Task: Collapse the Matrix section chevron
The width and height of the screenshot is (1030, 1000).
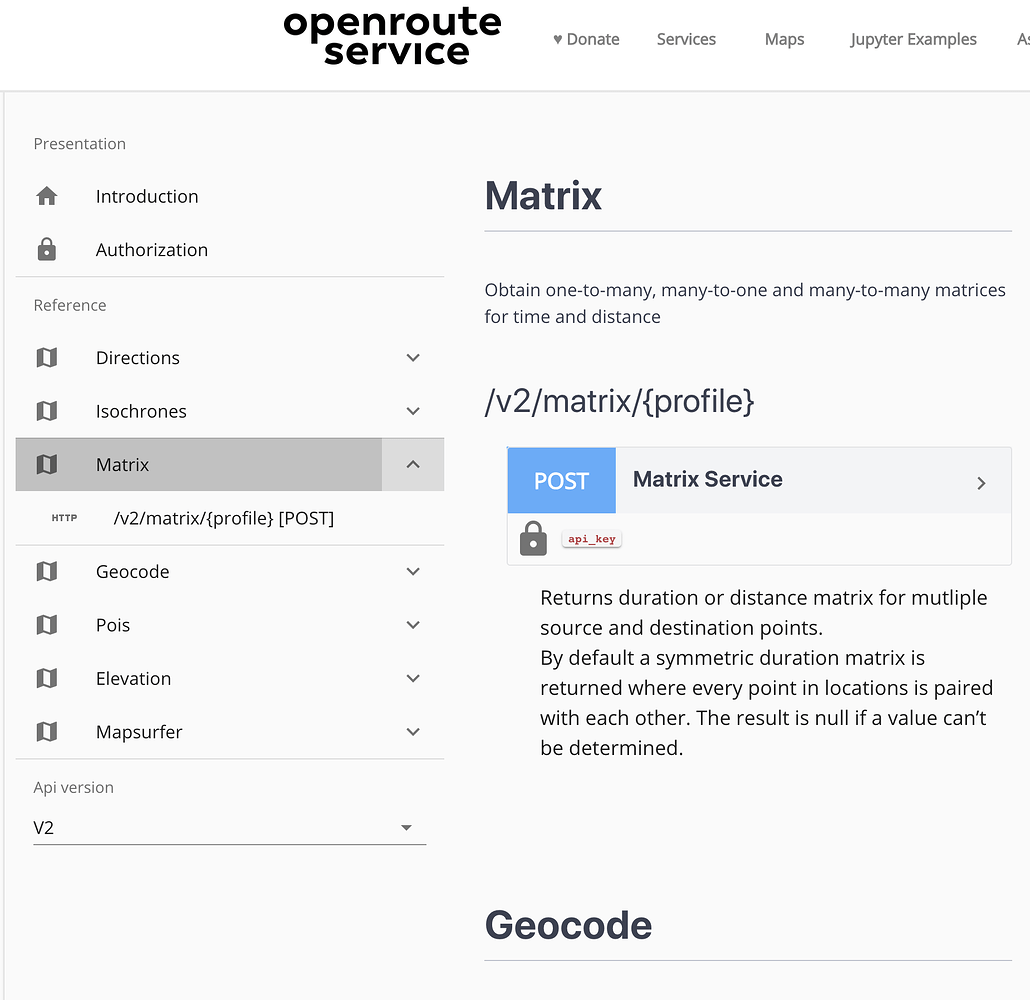Action: (x=412, y=464)
